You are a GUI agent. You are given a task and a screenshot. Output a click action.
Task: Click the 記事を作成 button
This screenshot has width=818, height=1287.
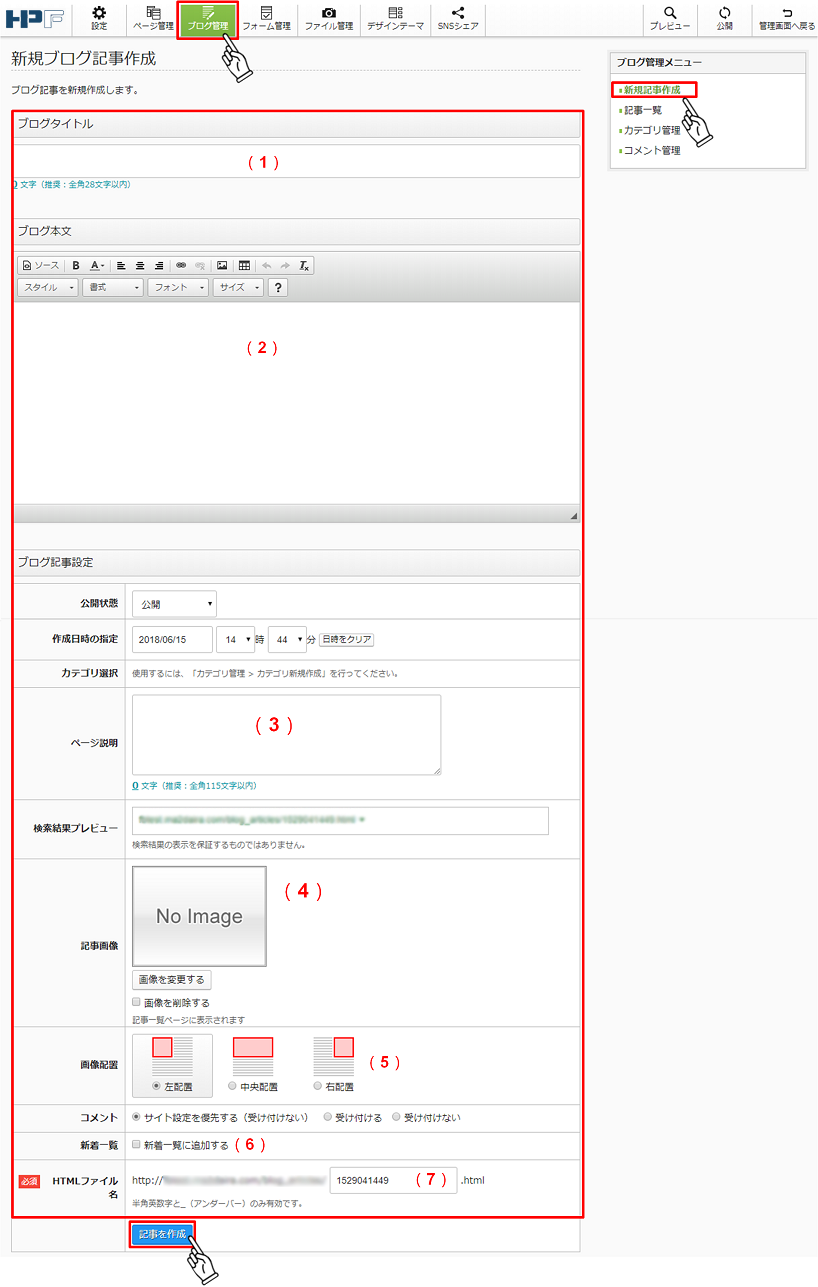(164, 1235)
